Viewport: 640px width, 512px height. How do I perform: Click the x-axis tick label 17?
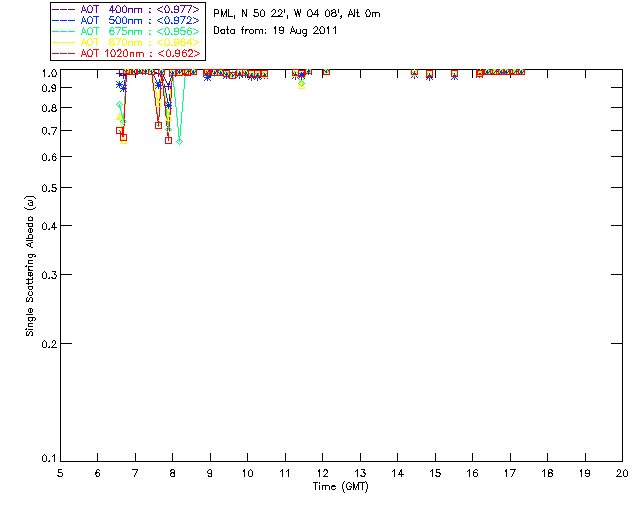point(510,473)
